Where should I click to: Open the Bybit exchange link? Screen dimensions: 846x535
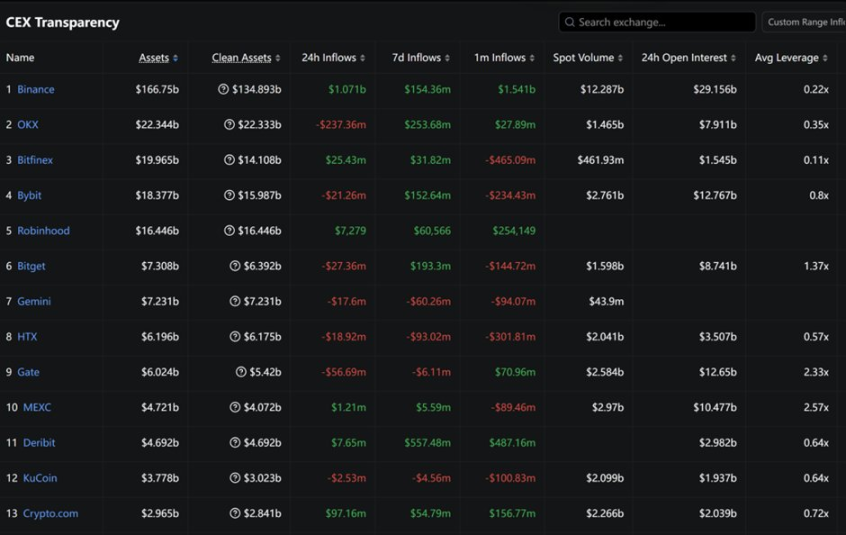click(x=30, y=196)
